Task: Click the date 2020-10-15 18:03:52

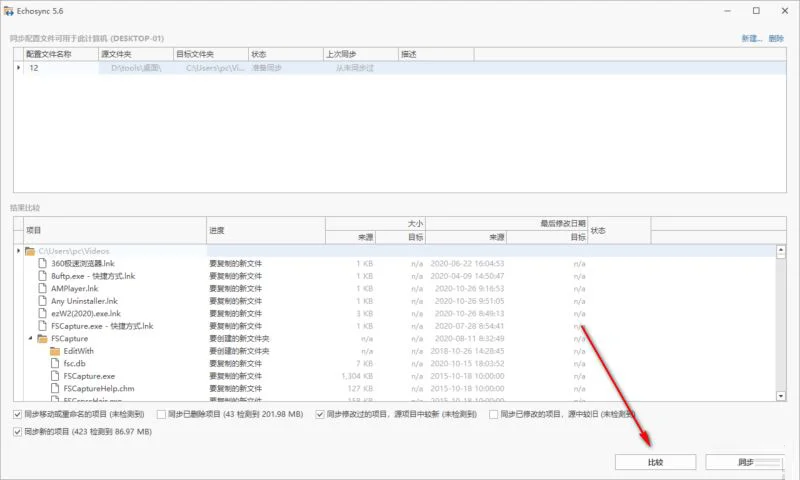Action: click(467, 363)
